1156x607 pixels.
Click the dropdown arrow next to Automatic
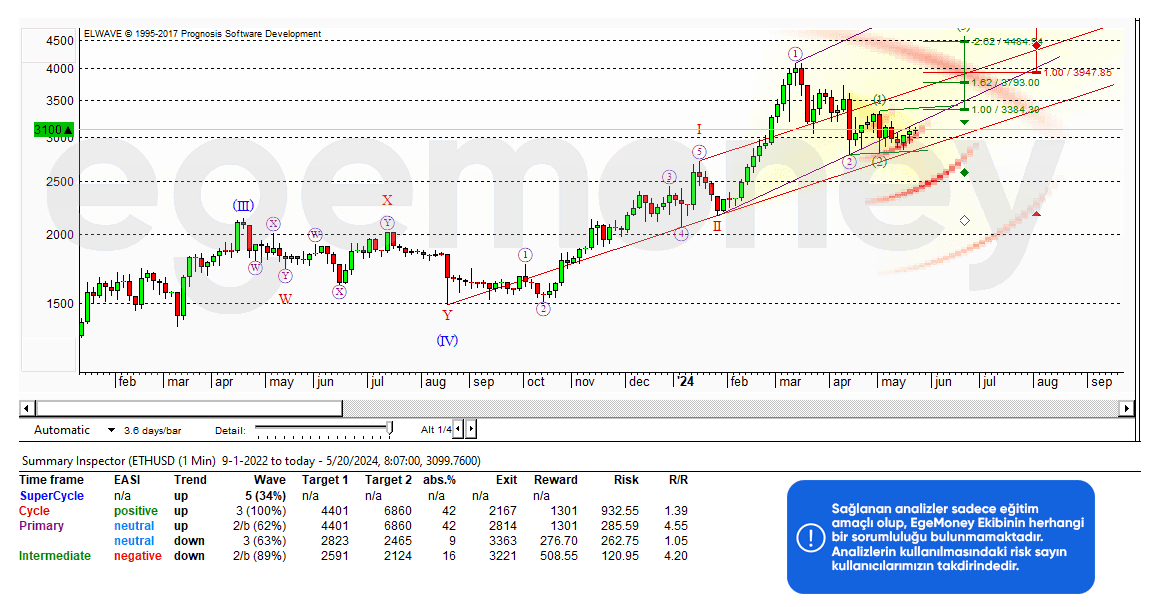pos(111,430)
